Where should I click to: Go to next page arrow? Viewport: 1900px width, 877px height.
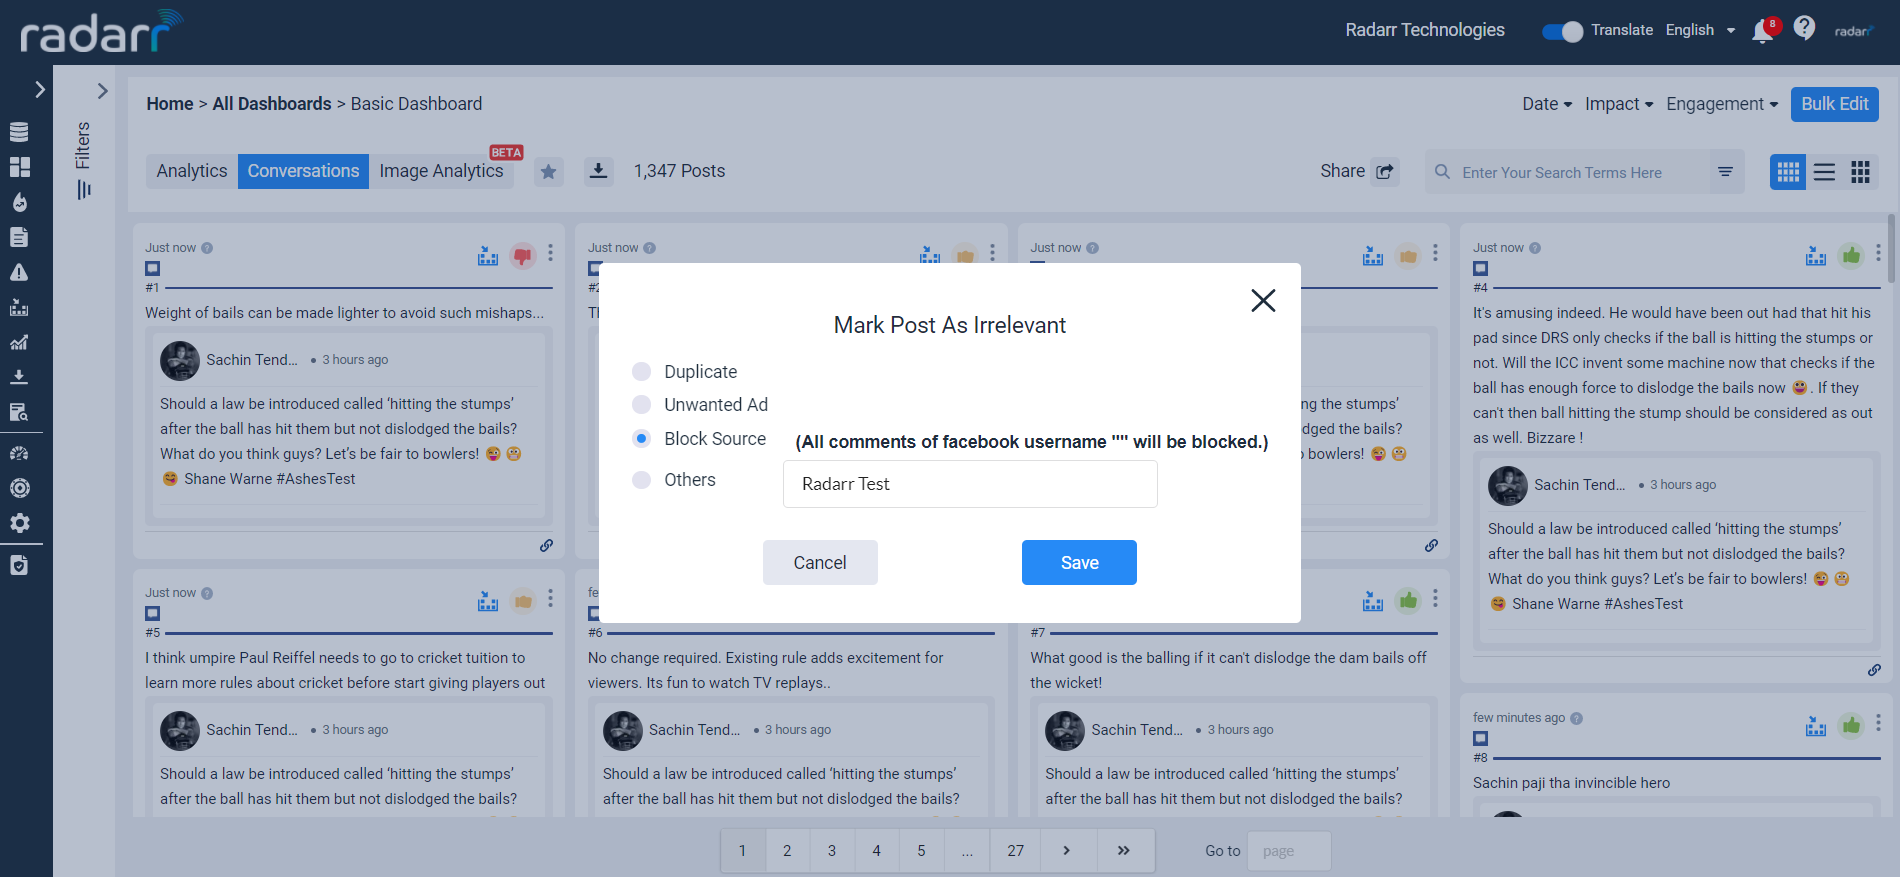click(x=1066, y=850)
